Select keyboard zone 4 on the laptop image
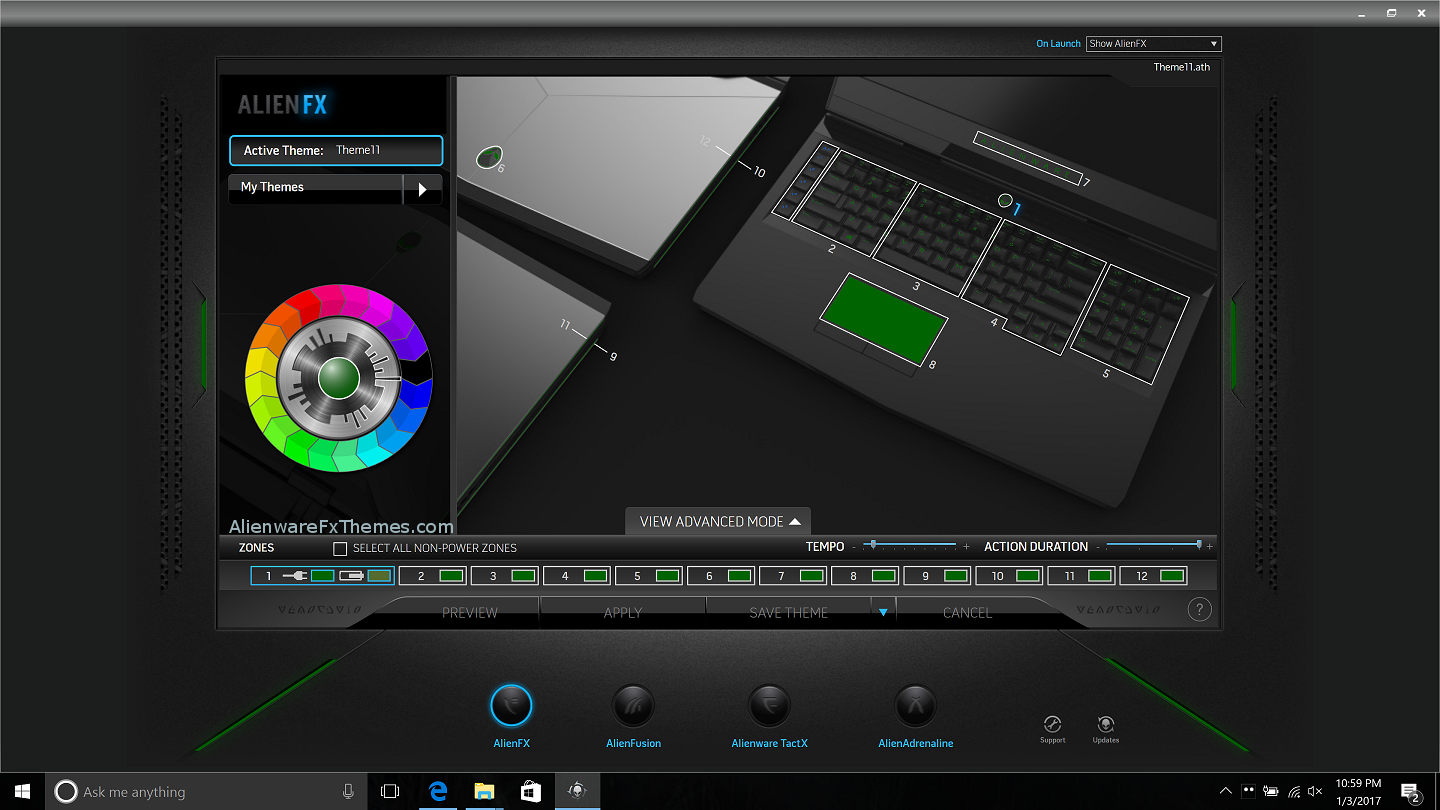 (x=1033, y=286)
